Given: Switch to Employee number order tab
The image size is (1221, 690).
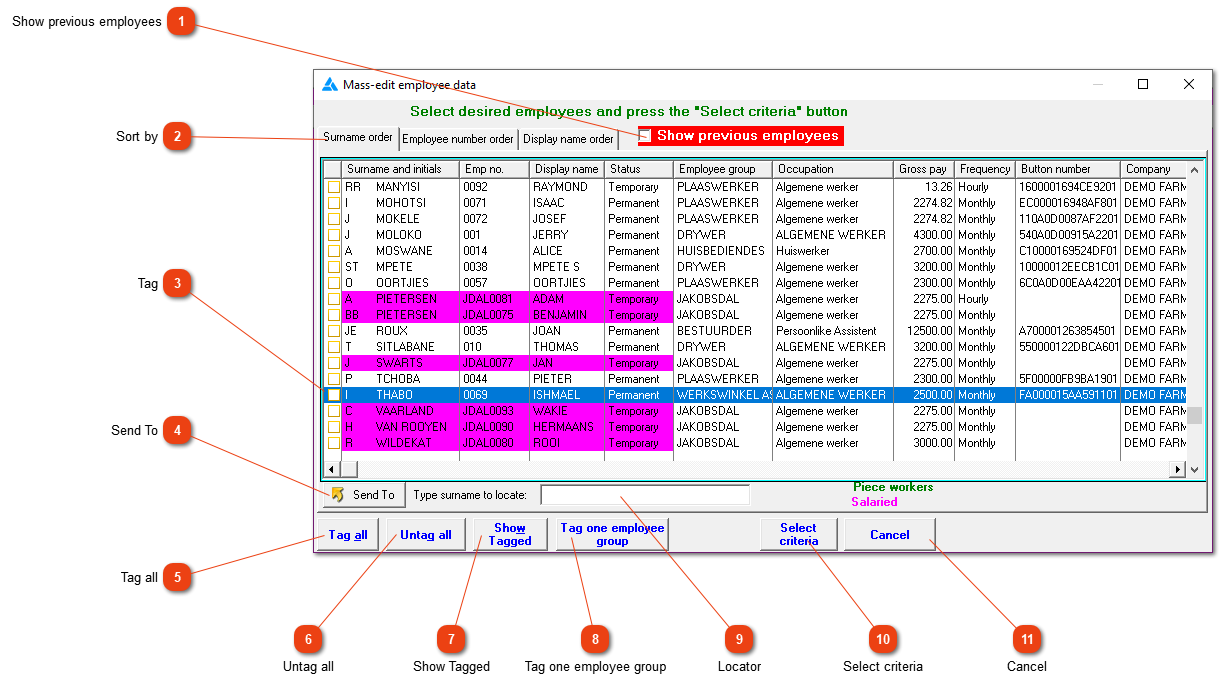Looking at the screenshot, I should 458,139.
